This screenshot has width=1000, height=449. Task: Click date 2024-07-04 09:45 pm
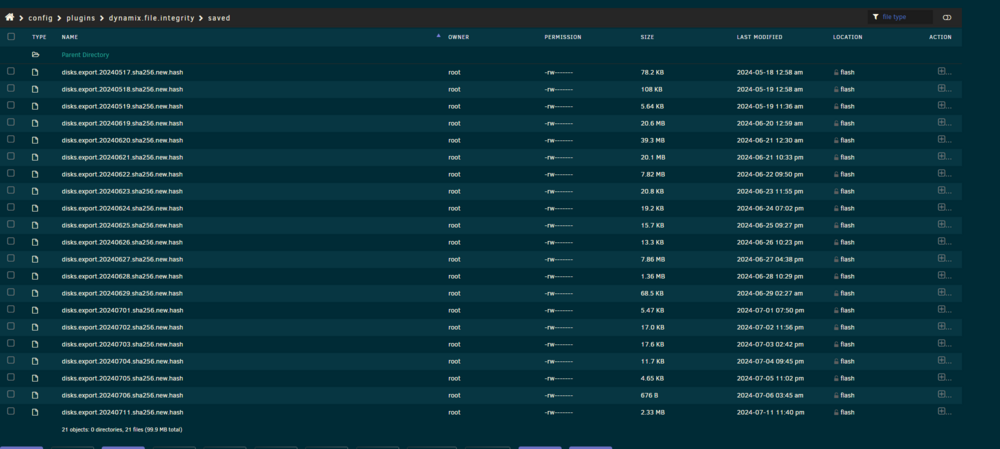coord(770,362)
